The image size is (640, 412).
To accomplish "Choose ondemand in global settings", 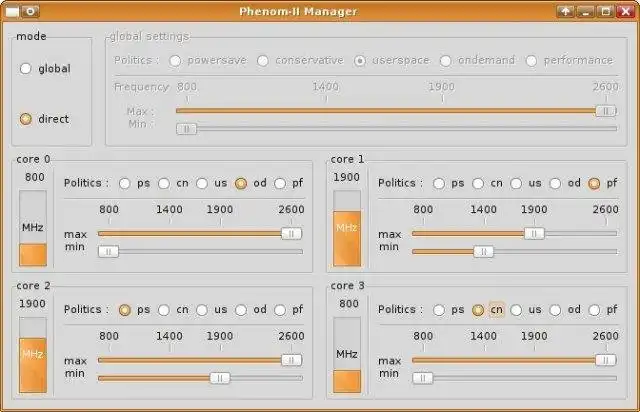I will [x=445, y=61].
